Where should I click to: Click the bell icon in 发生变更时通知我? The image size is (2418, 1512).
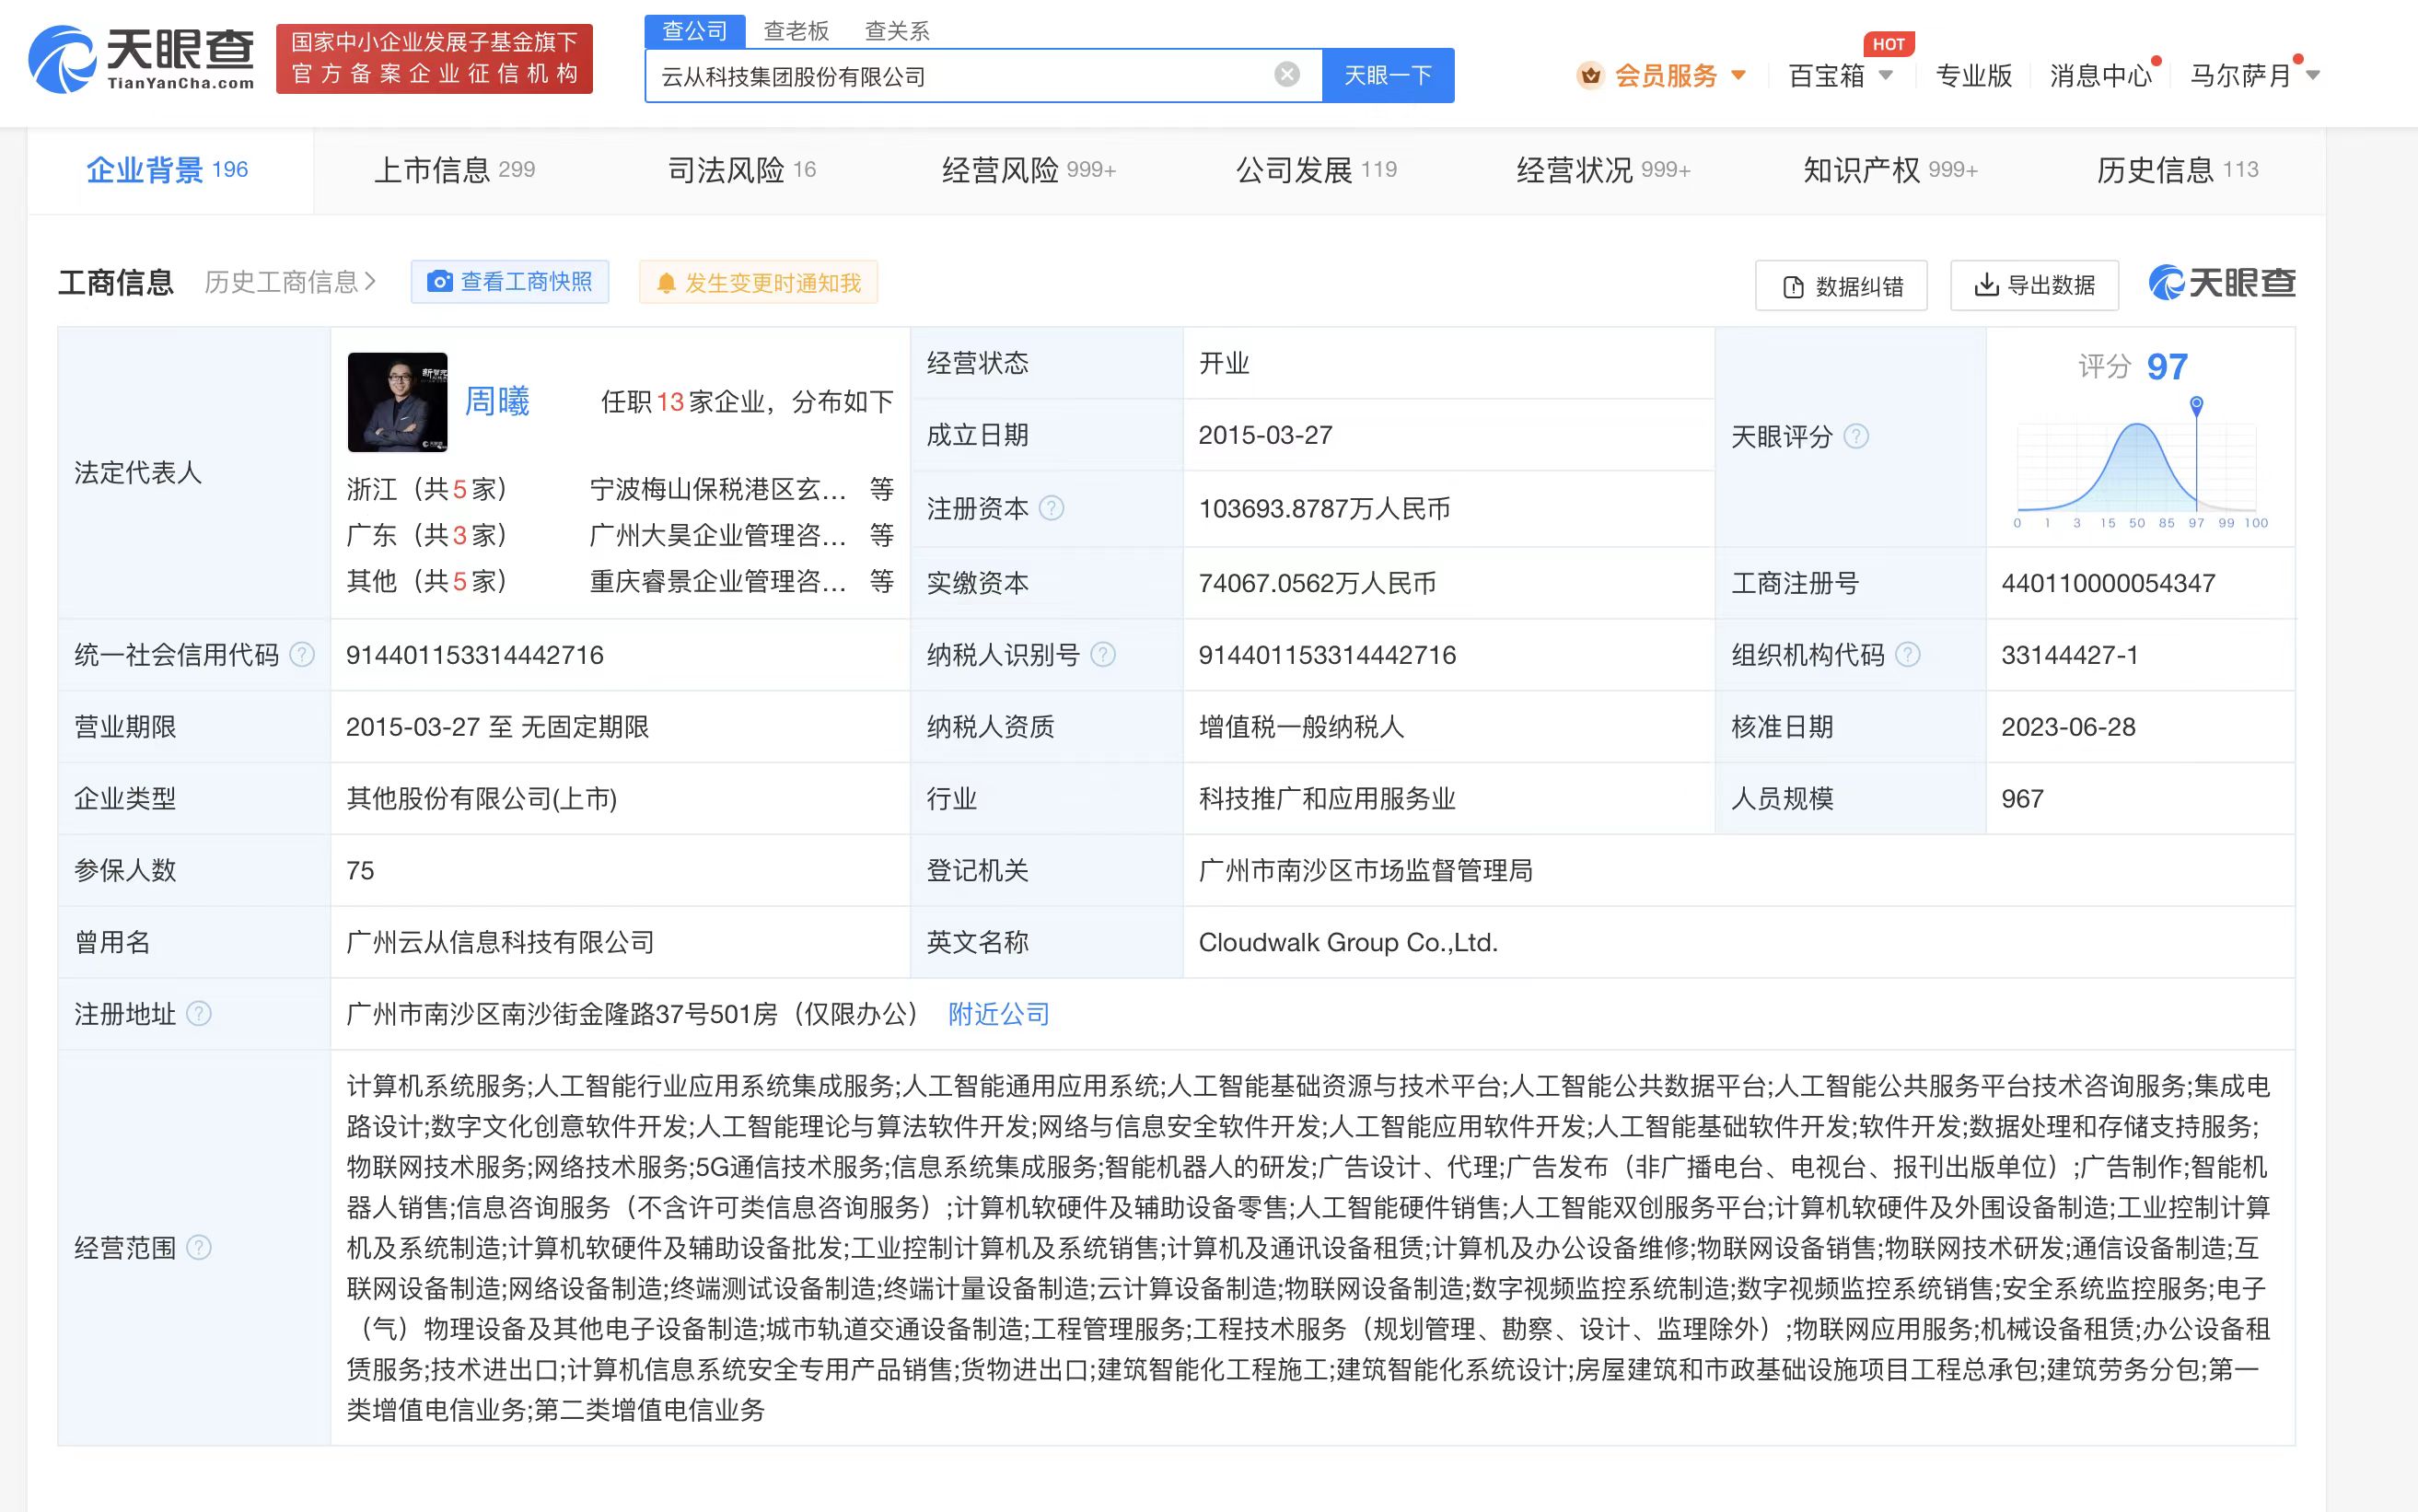(x=666, y=284)
